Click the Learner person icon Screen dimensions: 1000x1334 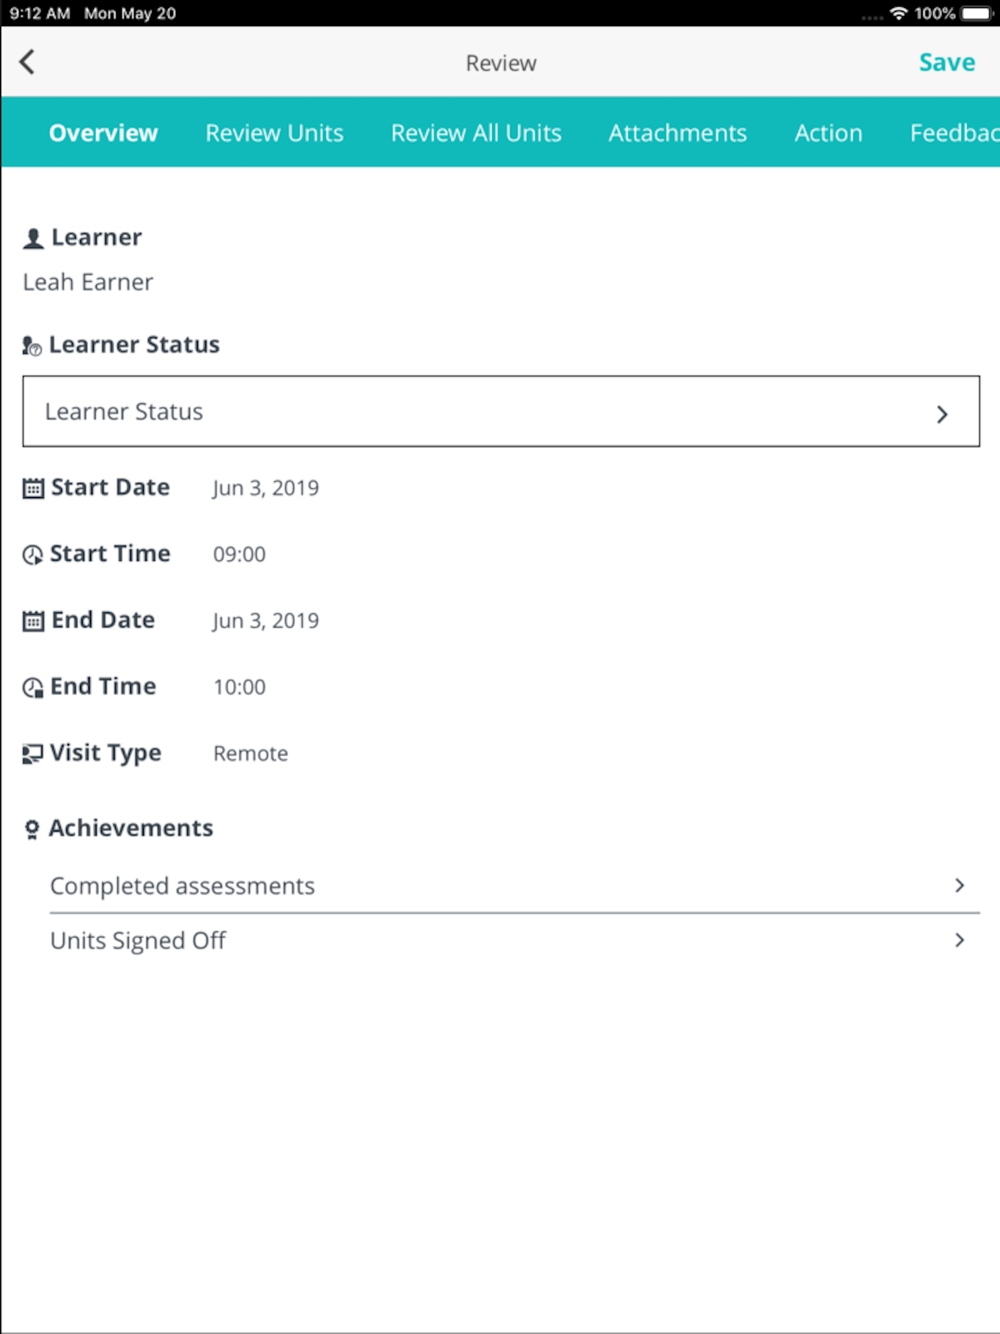click(x=33, y=238)
